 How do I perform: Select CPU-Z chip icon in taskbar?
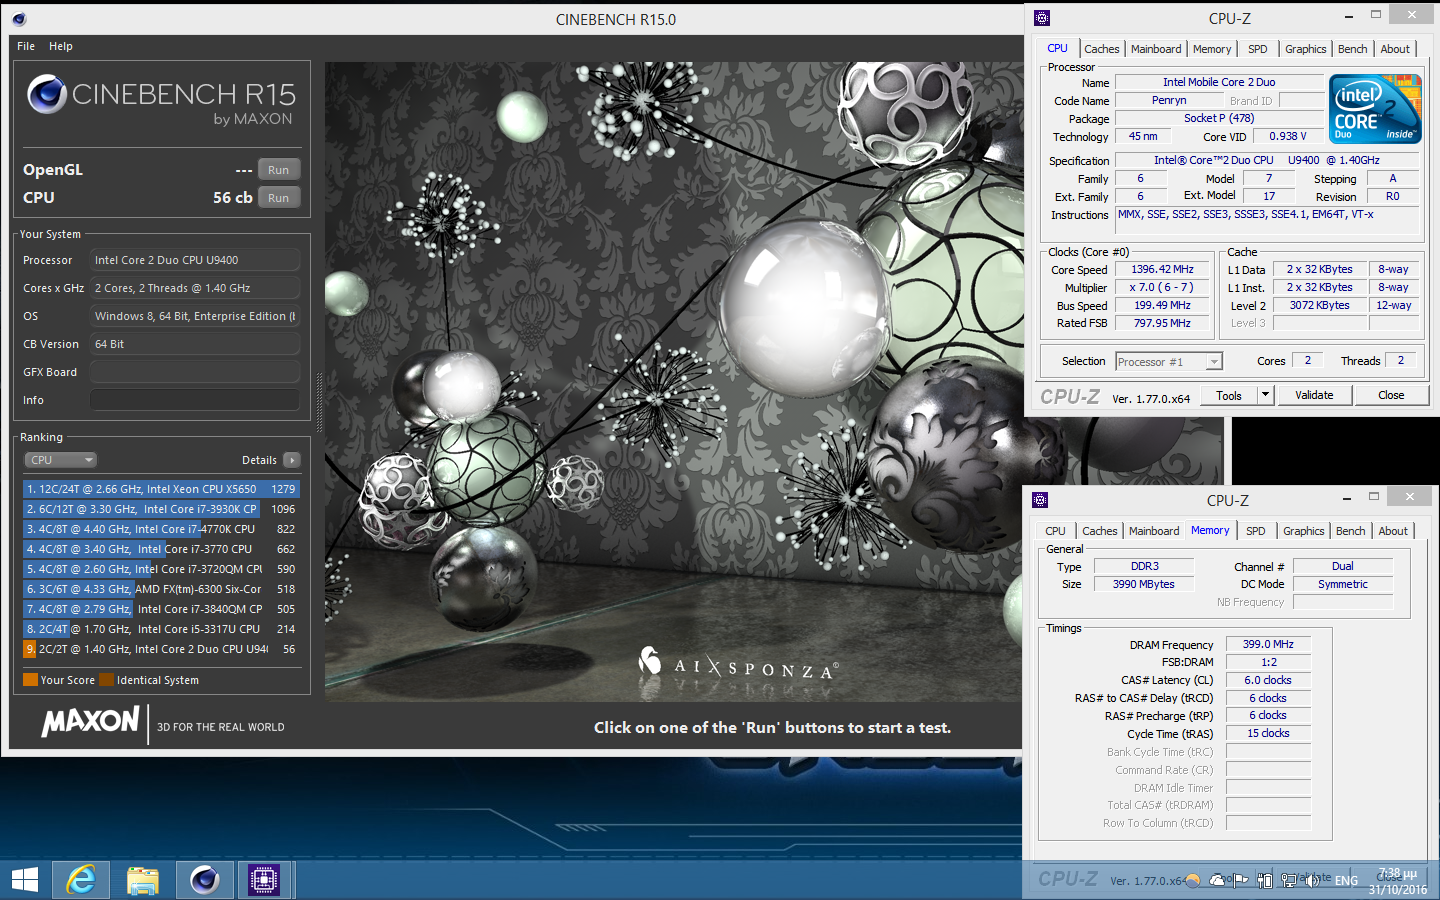click(x=264, y=880)
